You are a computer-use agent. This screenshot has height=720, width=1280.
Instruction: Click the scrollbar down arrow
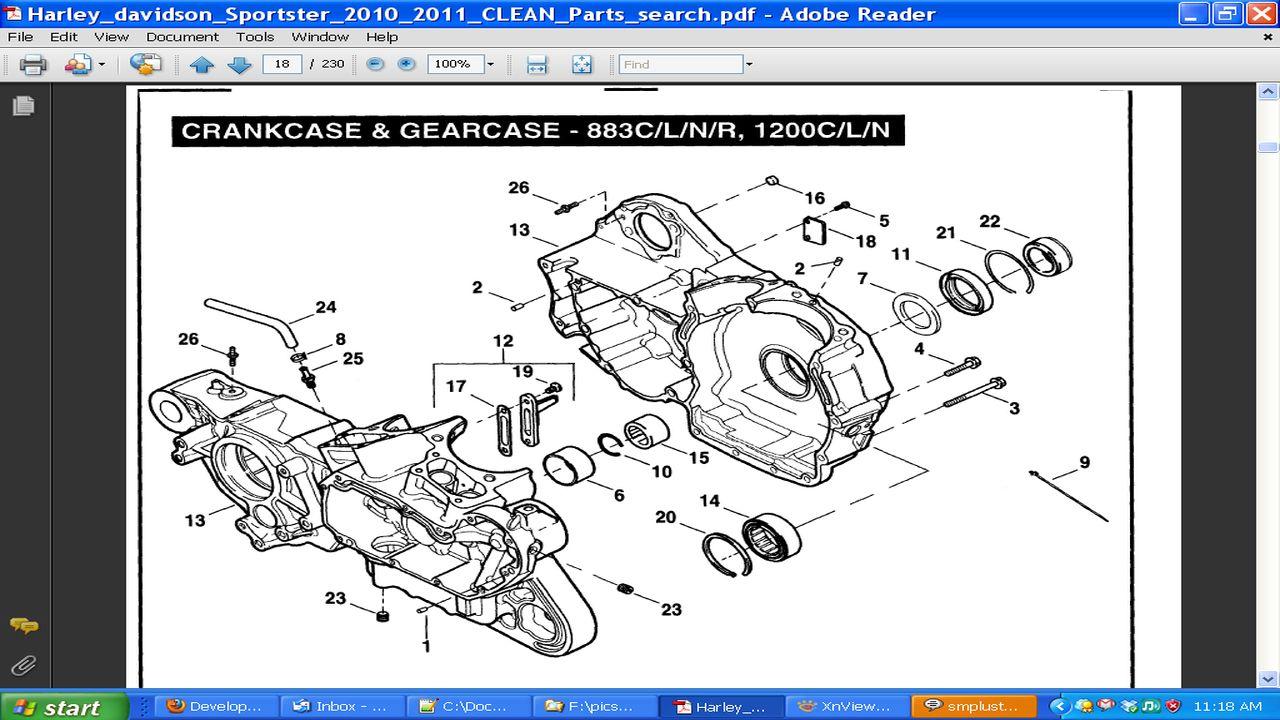[1268, 680]
